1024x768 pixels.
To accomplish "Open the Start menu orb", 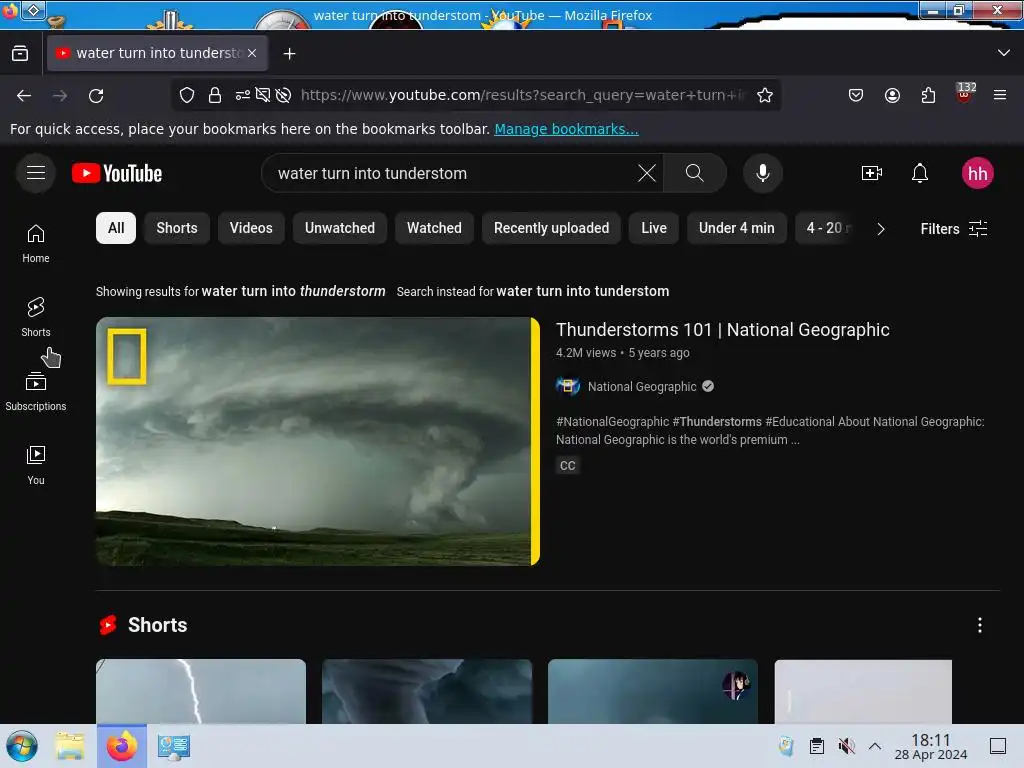I will pos(22,746).
